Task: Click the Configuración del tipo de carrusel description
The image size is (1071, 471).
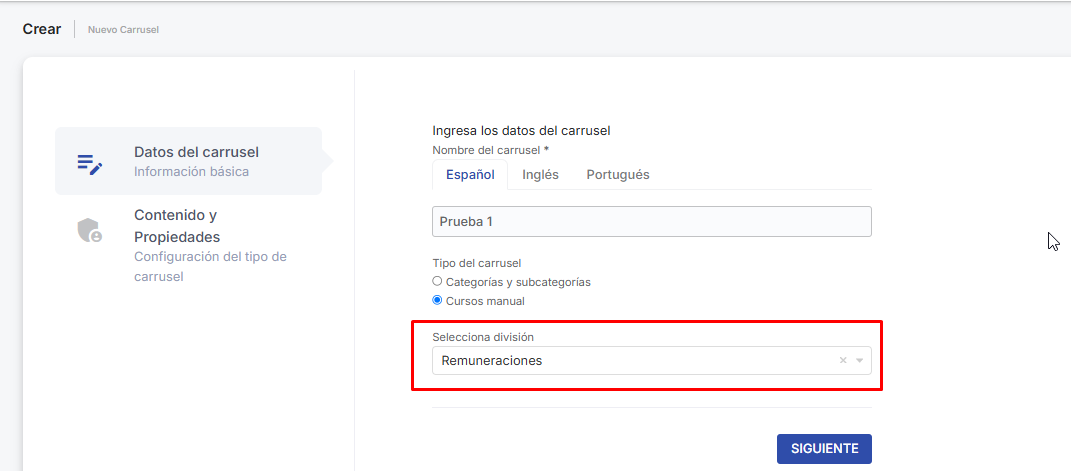Action: coord(210,266)
